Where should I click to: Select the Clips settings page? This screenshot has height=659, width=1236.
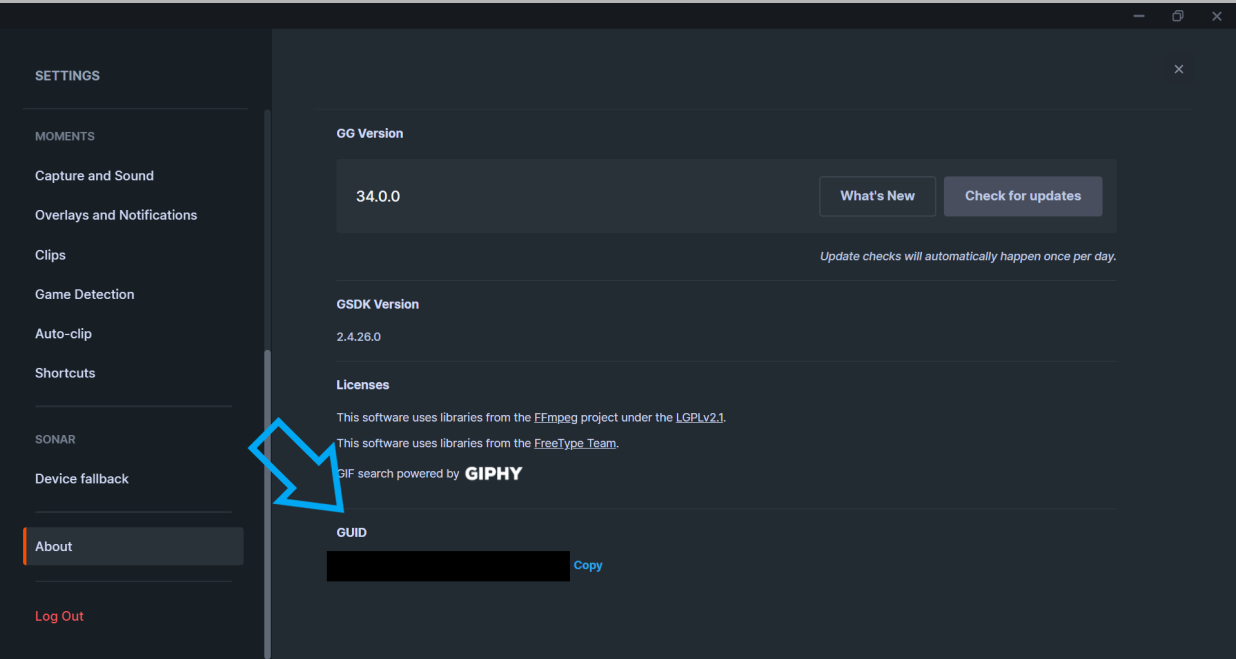point(50,255)
